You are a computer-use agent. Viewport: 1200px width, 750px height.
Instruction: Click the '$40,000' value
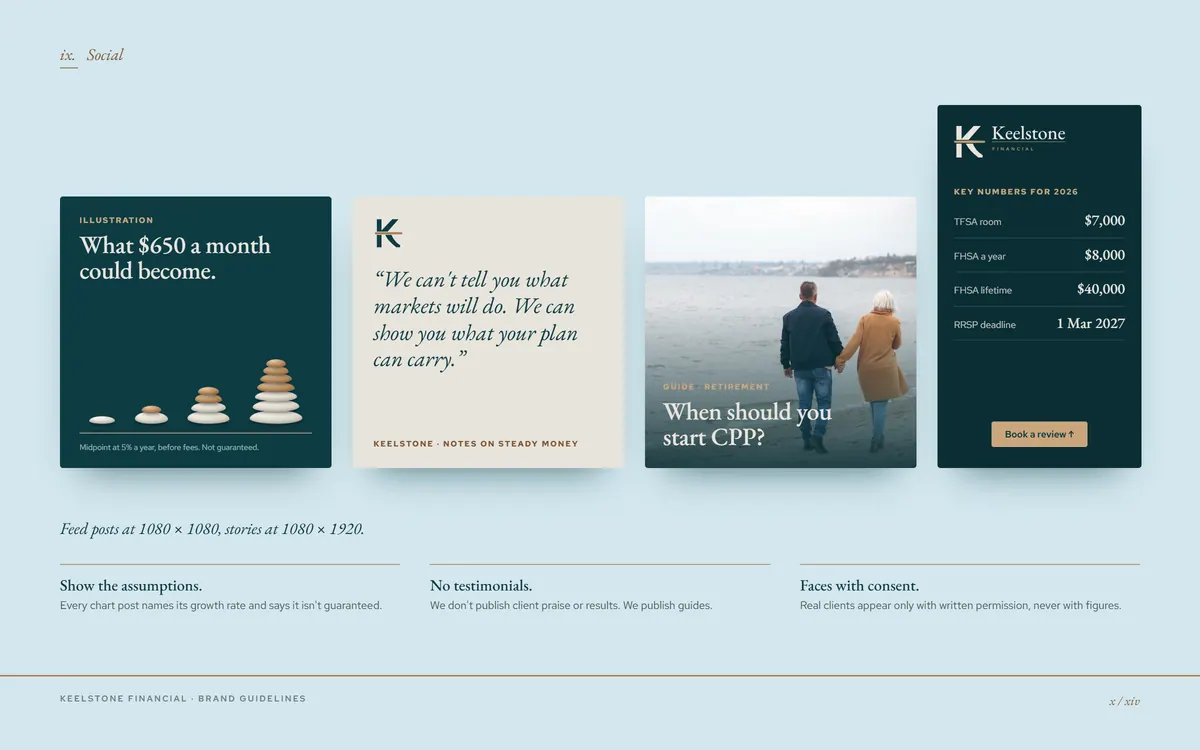[x=1101, y=288]
